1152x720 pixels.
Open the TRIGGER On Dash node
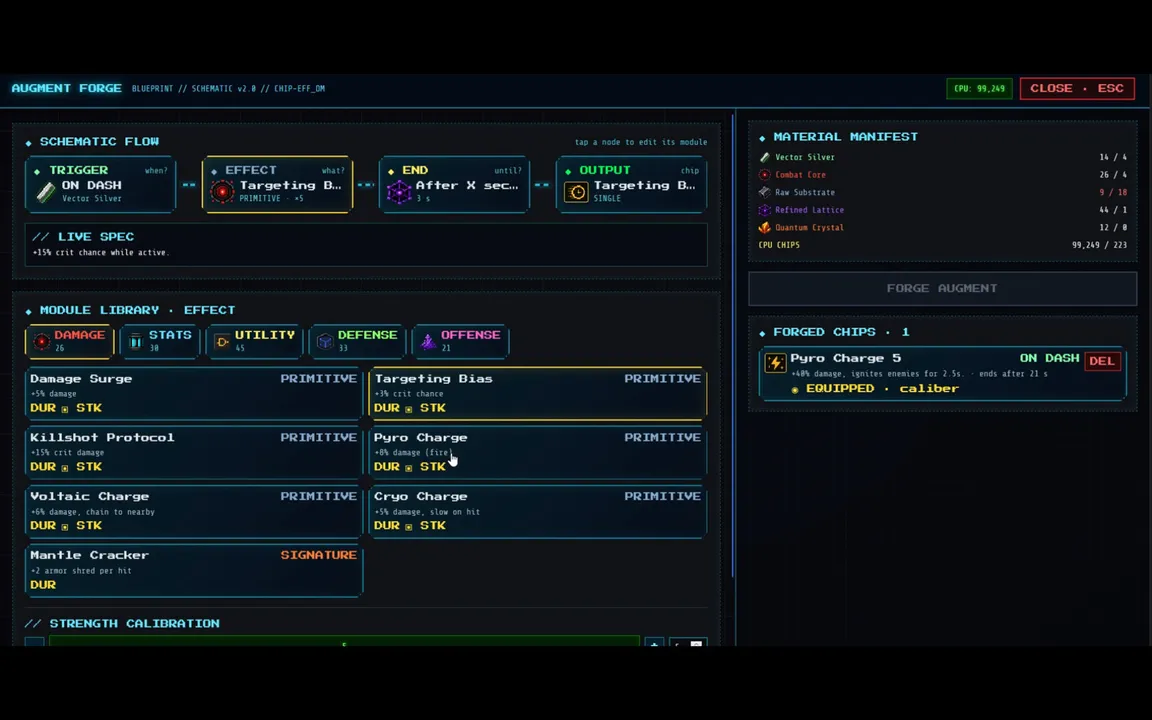(101, 184)
